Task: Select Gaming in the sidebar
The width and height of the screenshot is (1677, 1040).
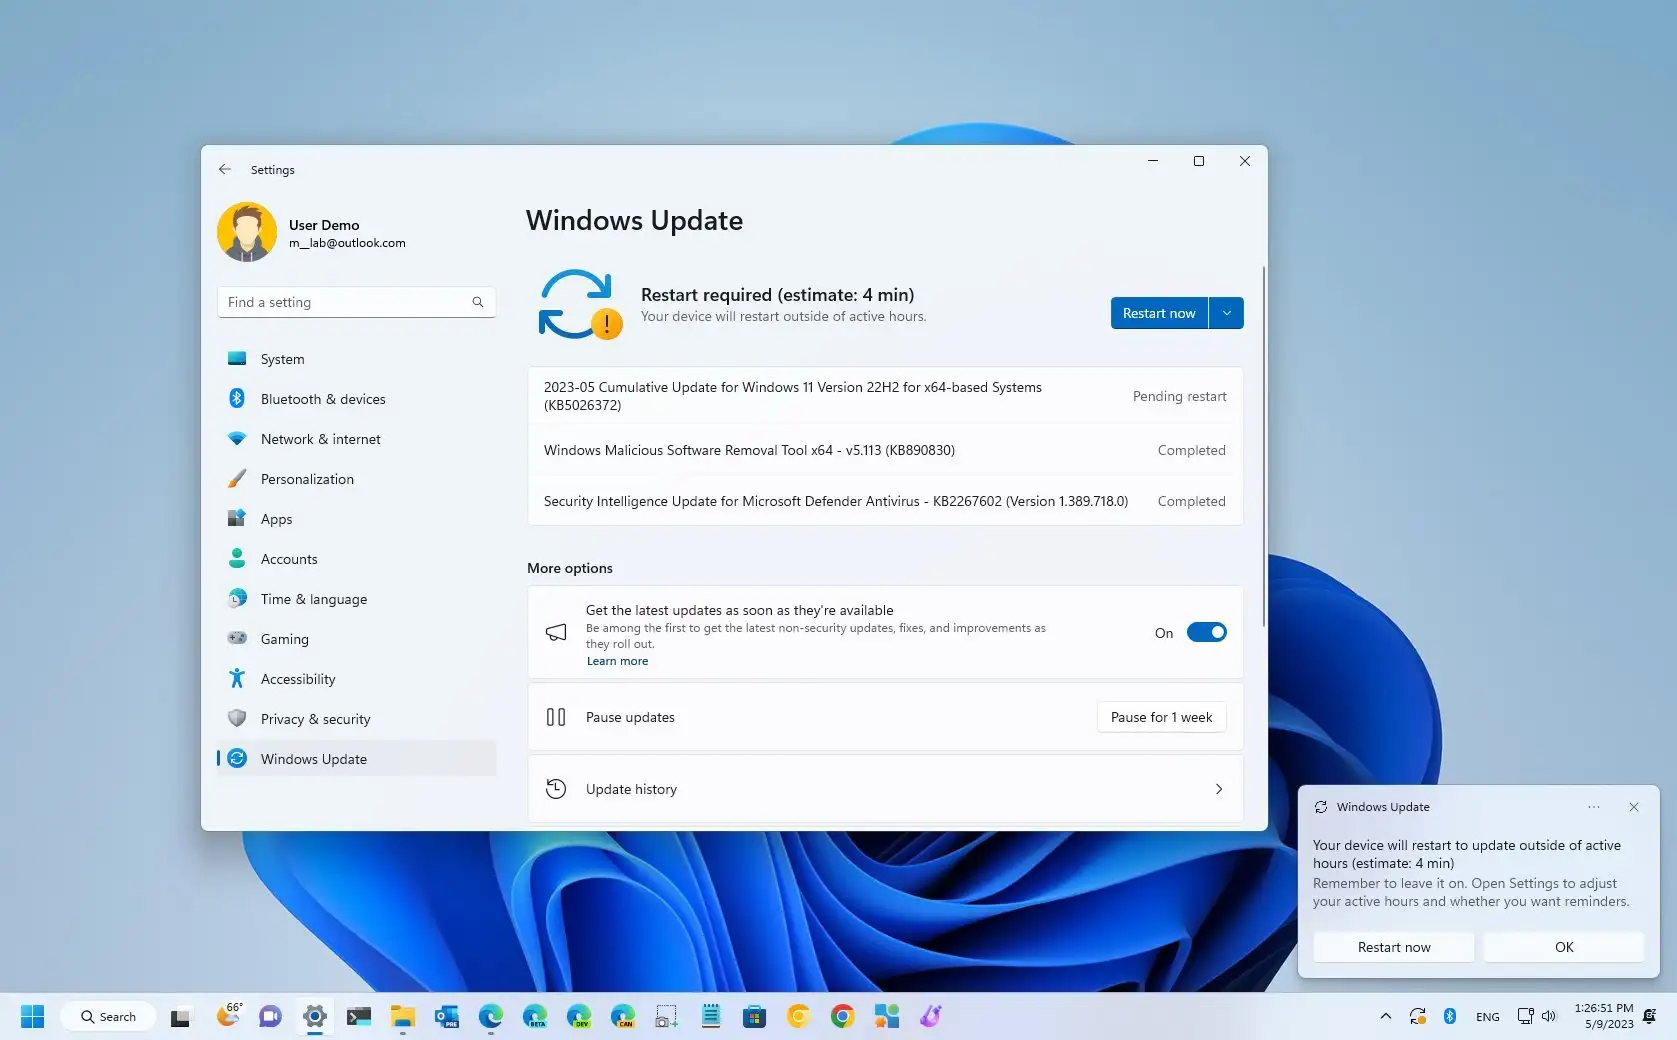Action: [x=356, y=639]
